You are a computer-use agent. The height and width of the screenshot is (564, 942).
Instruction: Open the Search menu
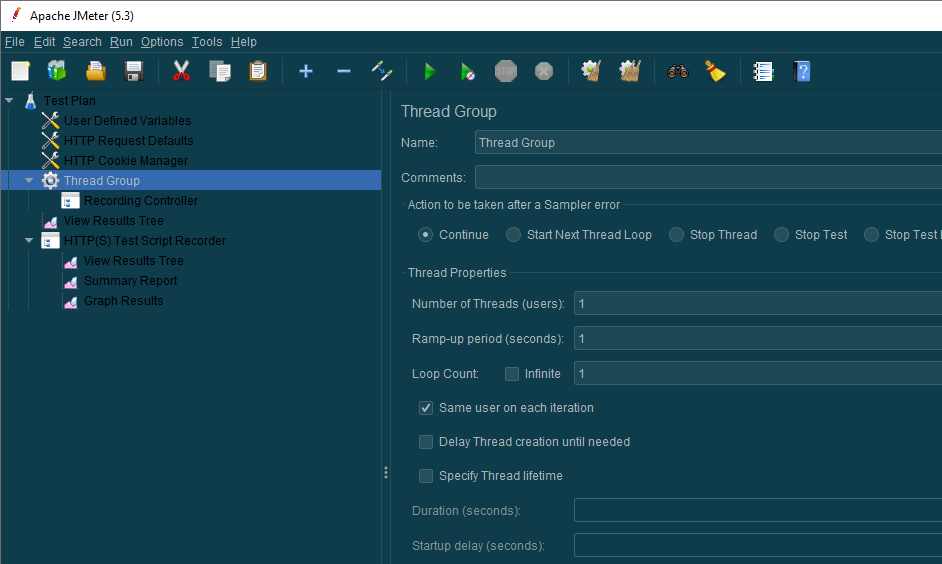pos(82,41)
